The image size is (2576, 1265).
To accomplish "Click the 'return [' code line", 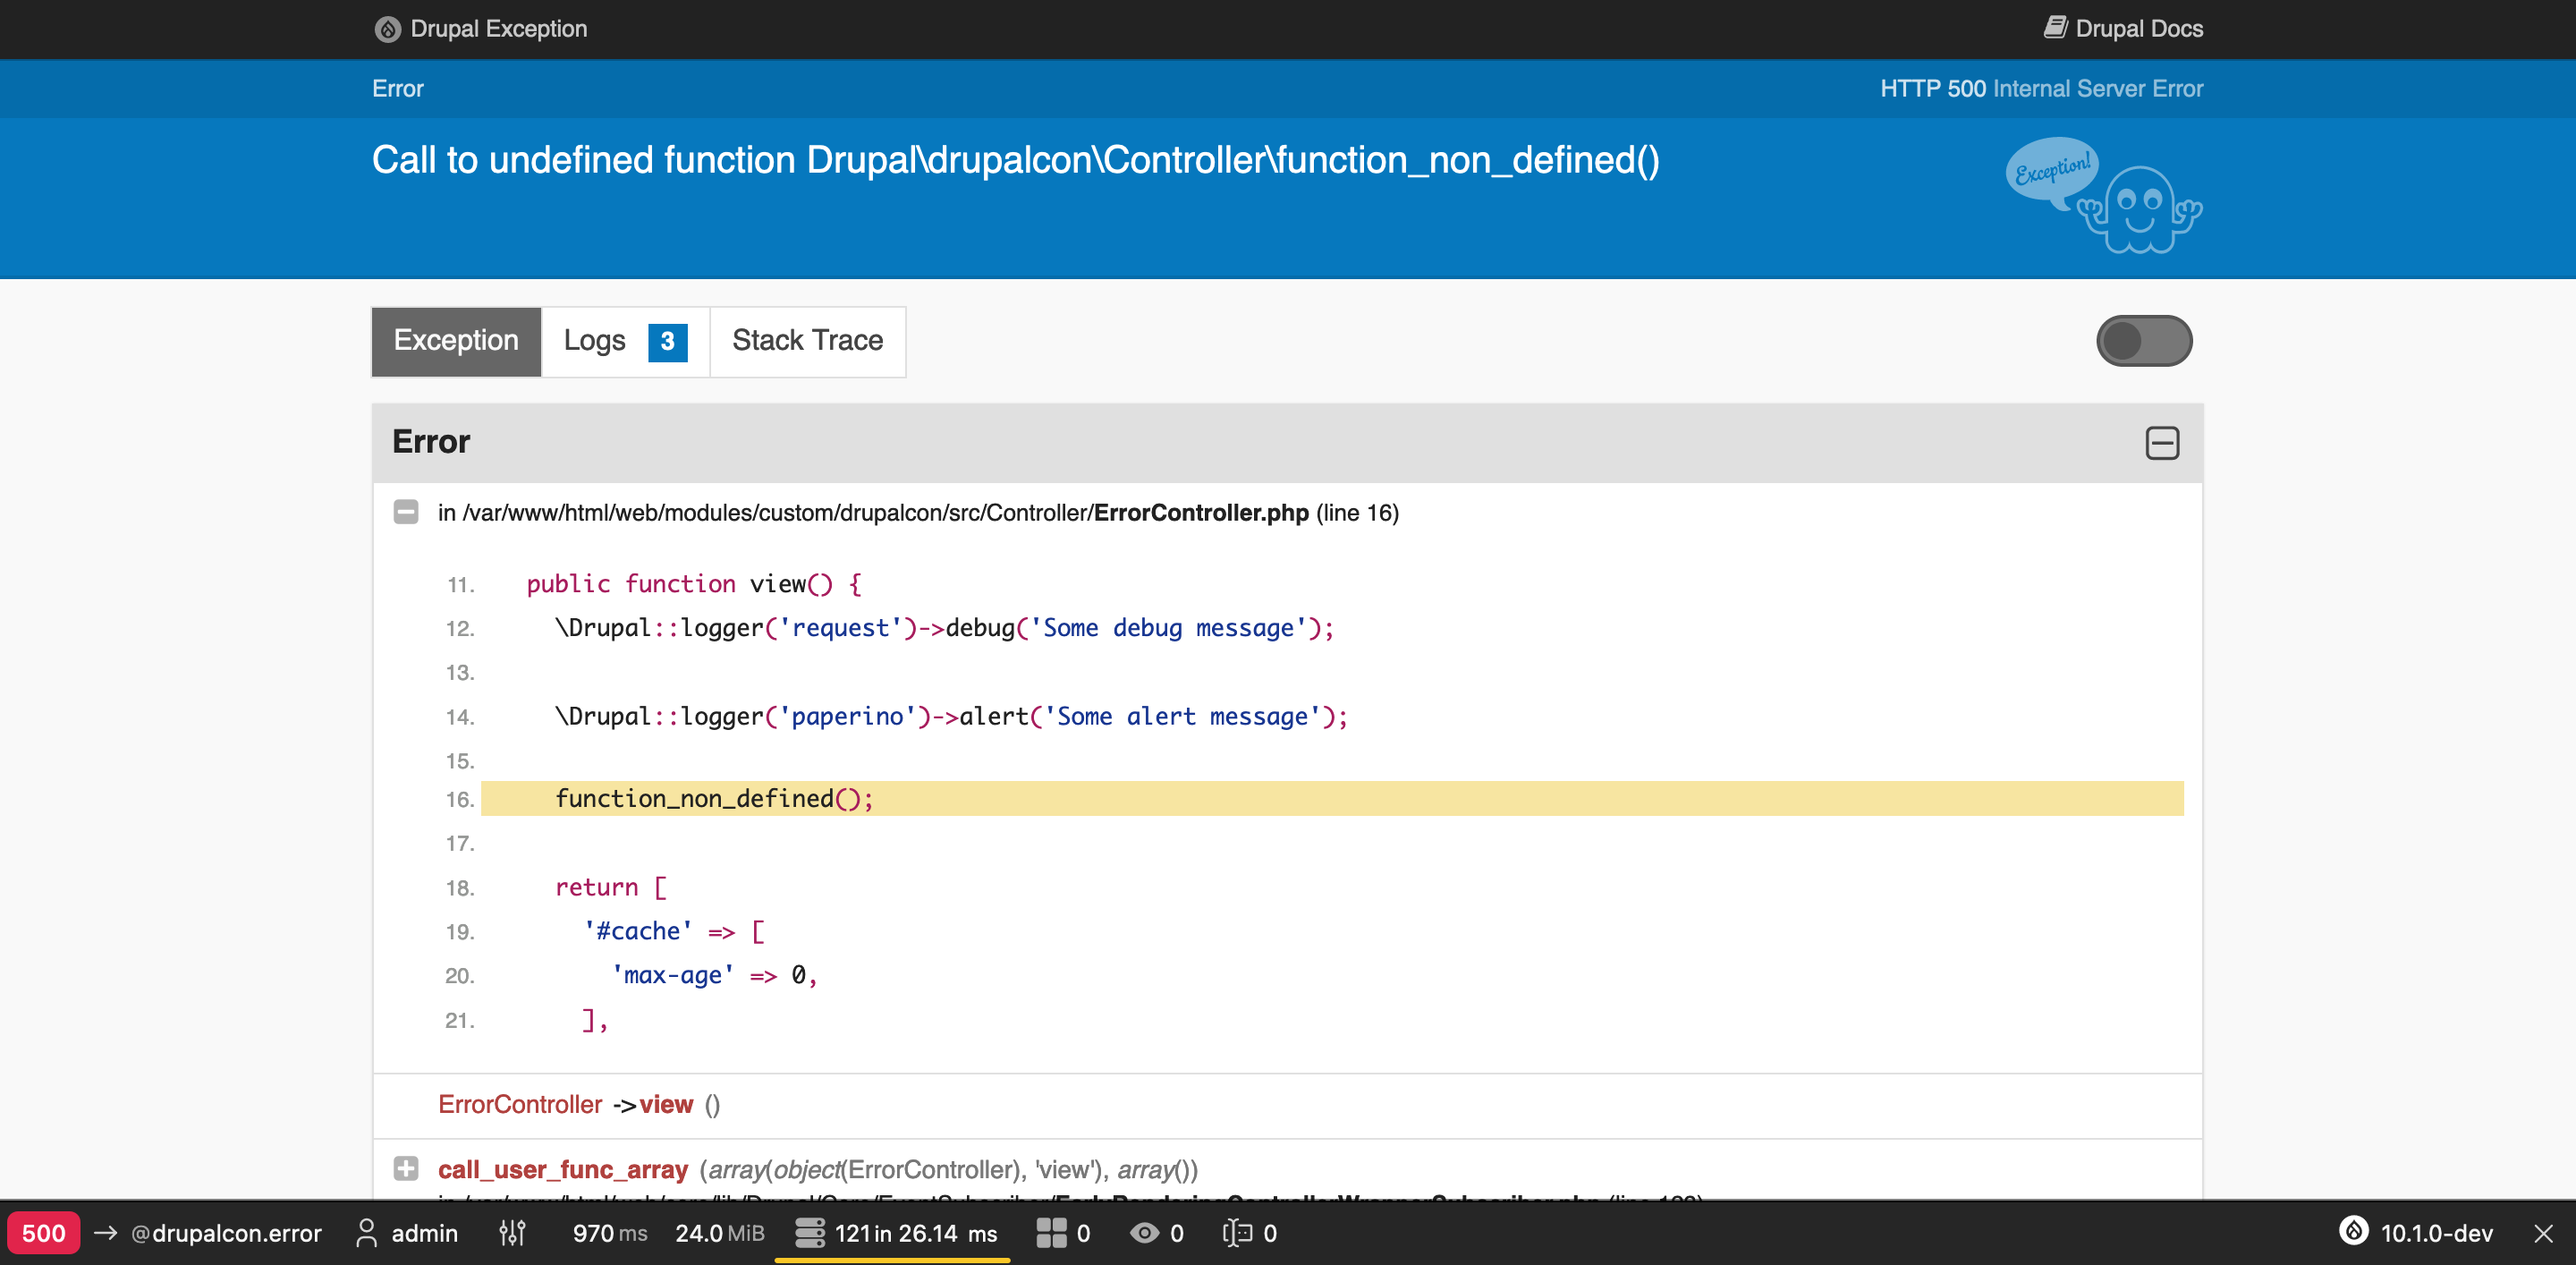I will [x=611, y=887].
